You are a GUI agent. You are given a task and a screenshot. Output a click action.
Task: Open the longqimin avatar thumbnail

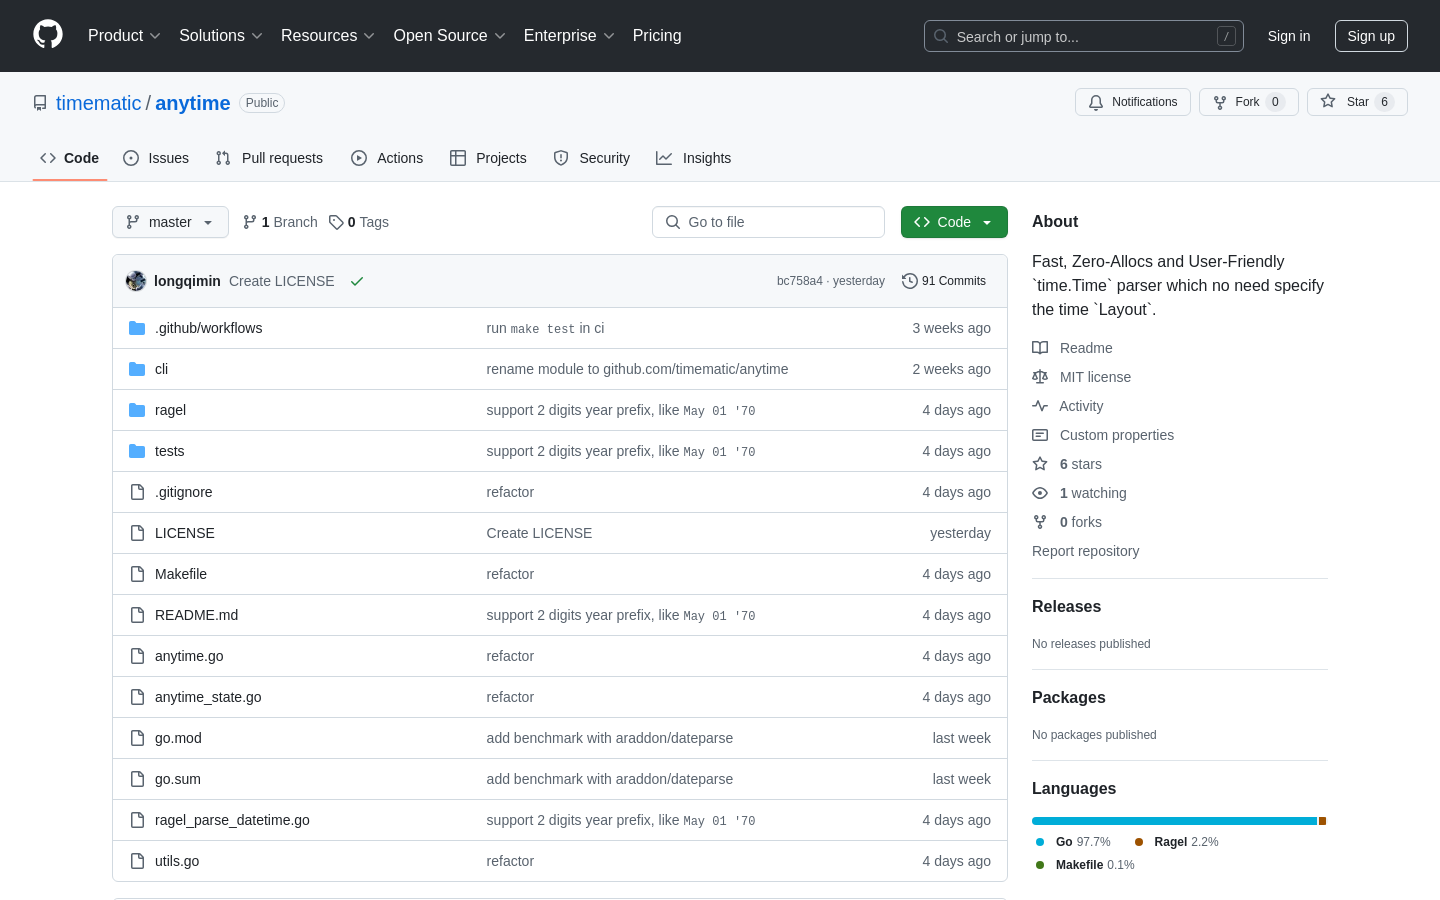click(136, 281)
